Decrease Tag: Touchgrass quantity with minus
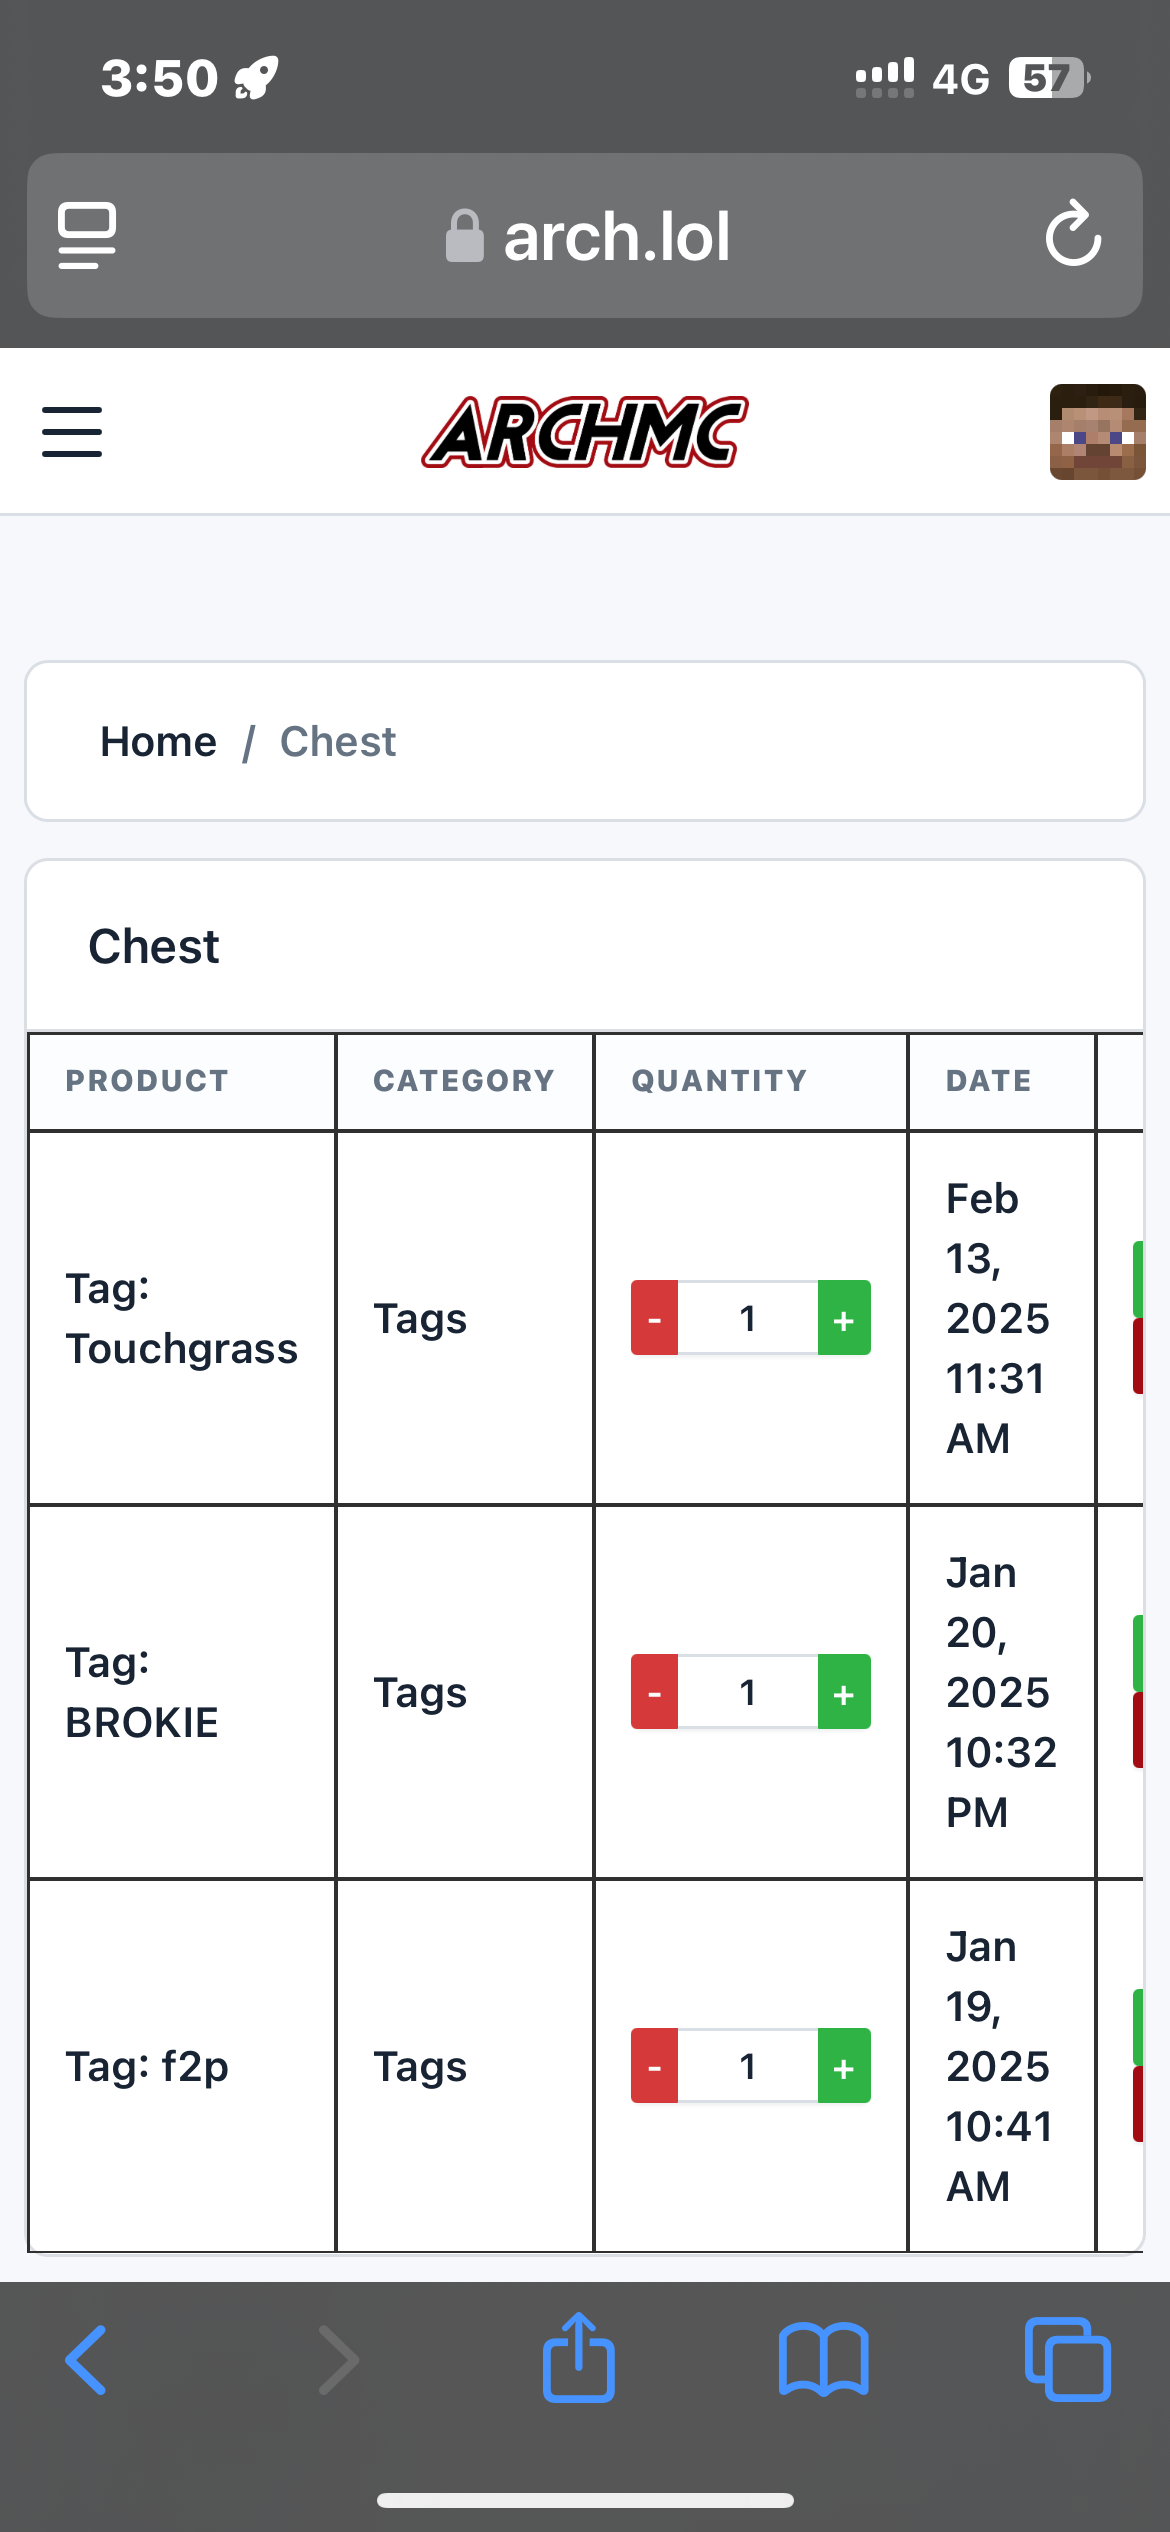1170x2532 pixels. pos(654,1318)
